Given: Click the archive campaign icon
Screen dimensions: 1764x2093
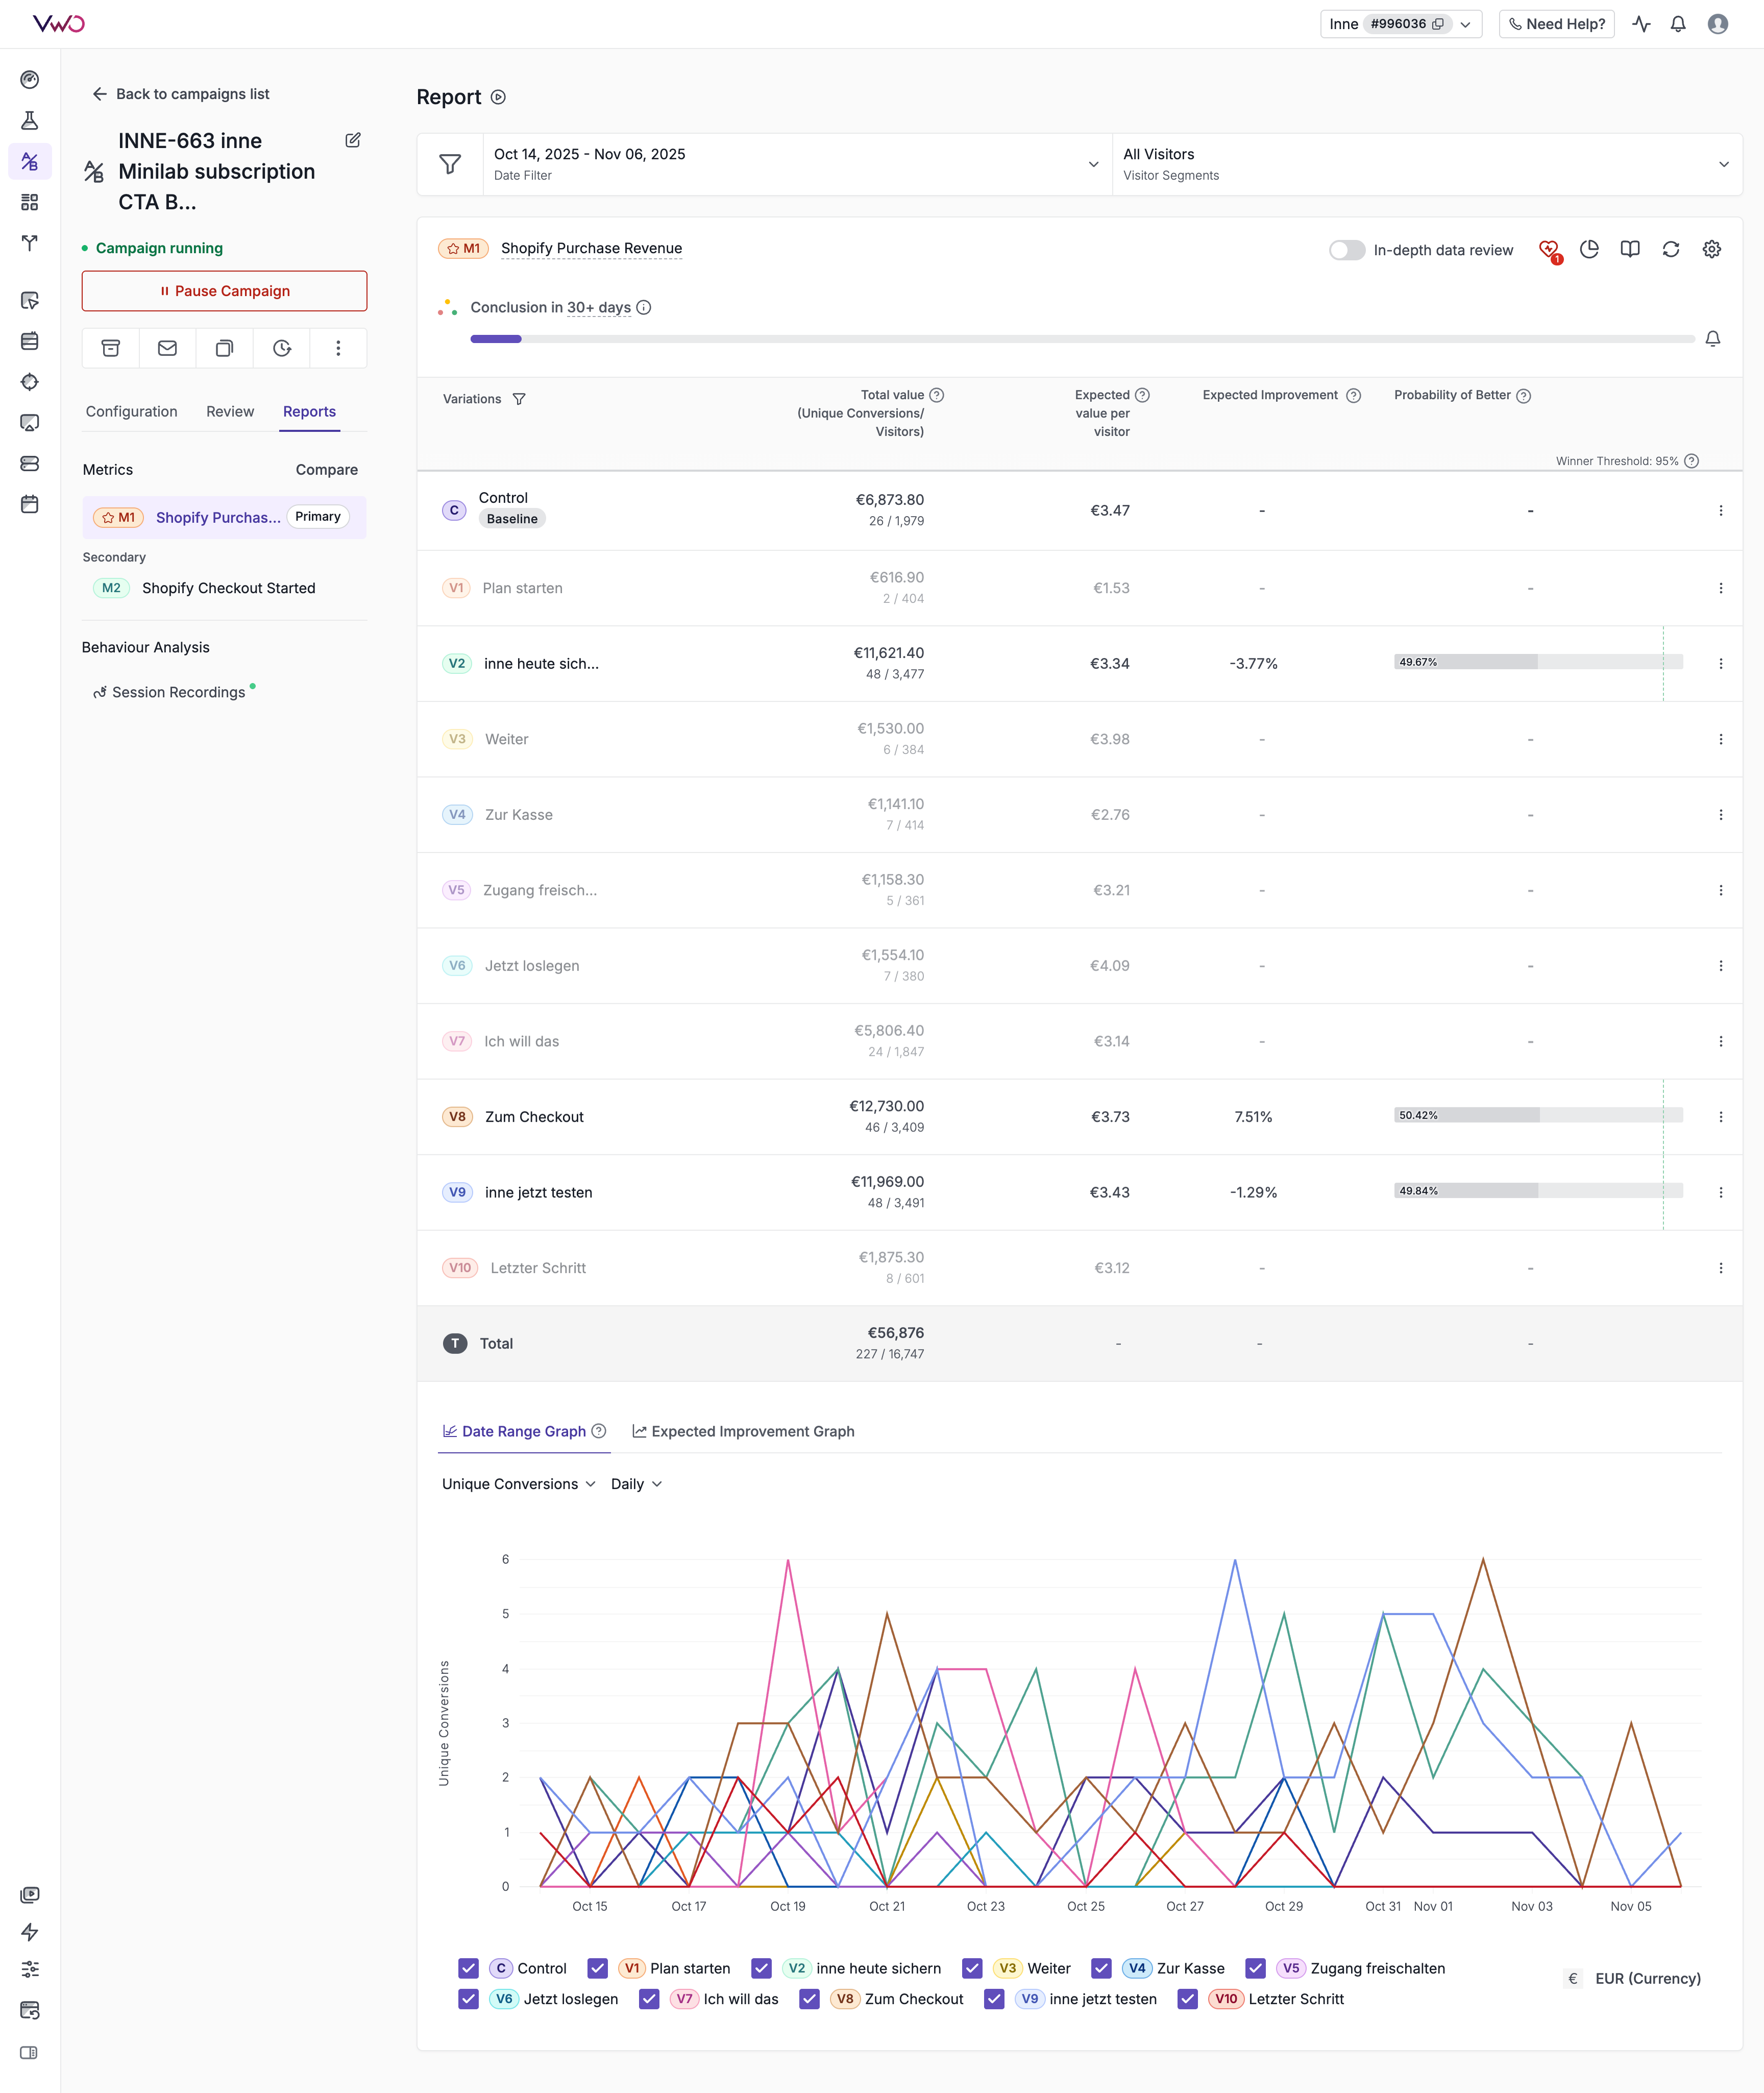Looking at the screenshot, I should tap(111, 348).
